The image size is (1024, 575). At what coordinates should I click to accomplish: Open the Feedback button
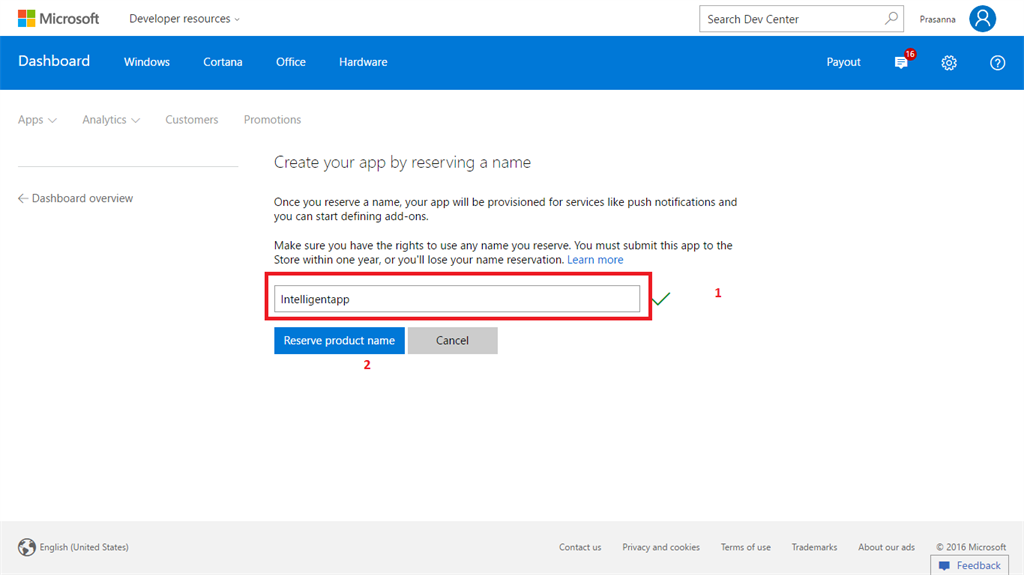pyautogui.click(x=970, y=565)
